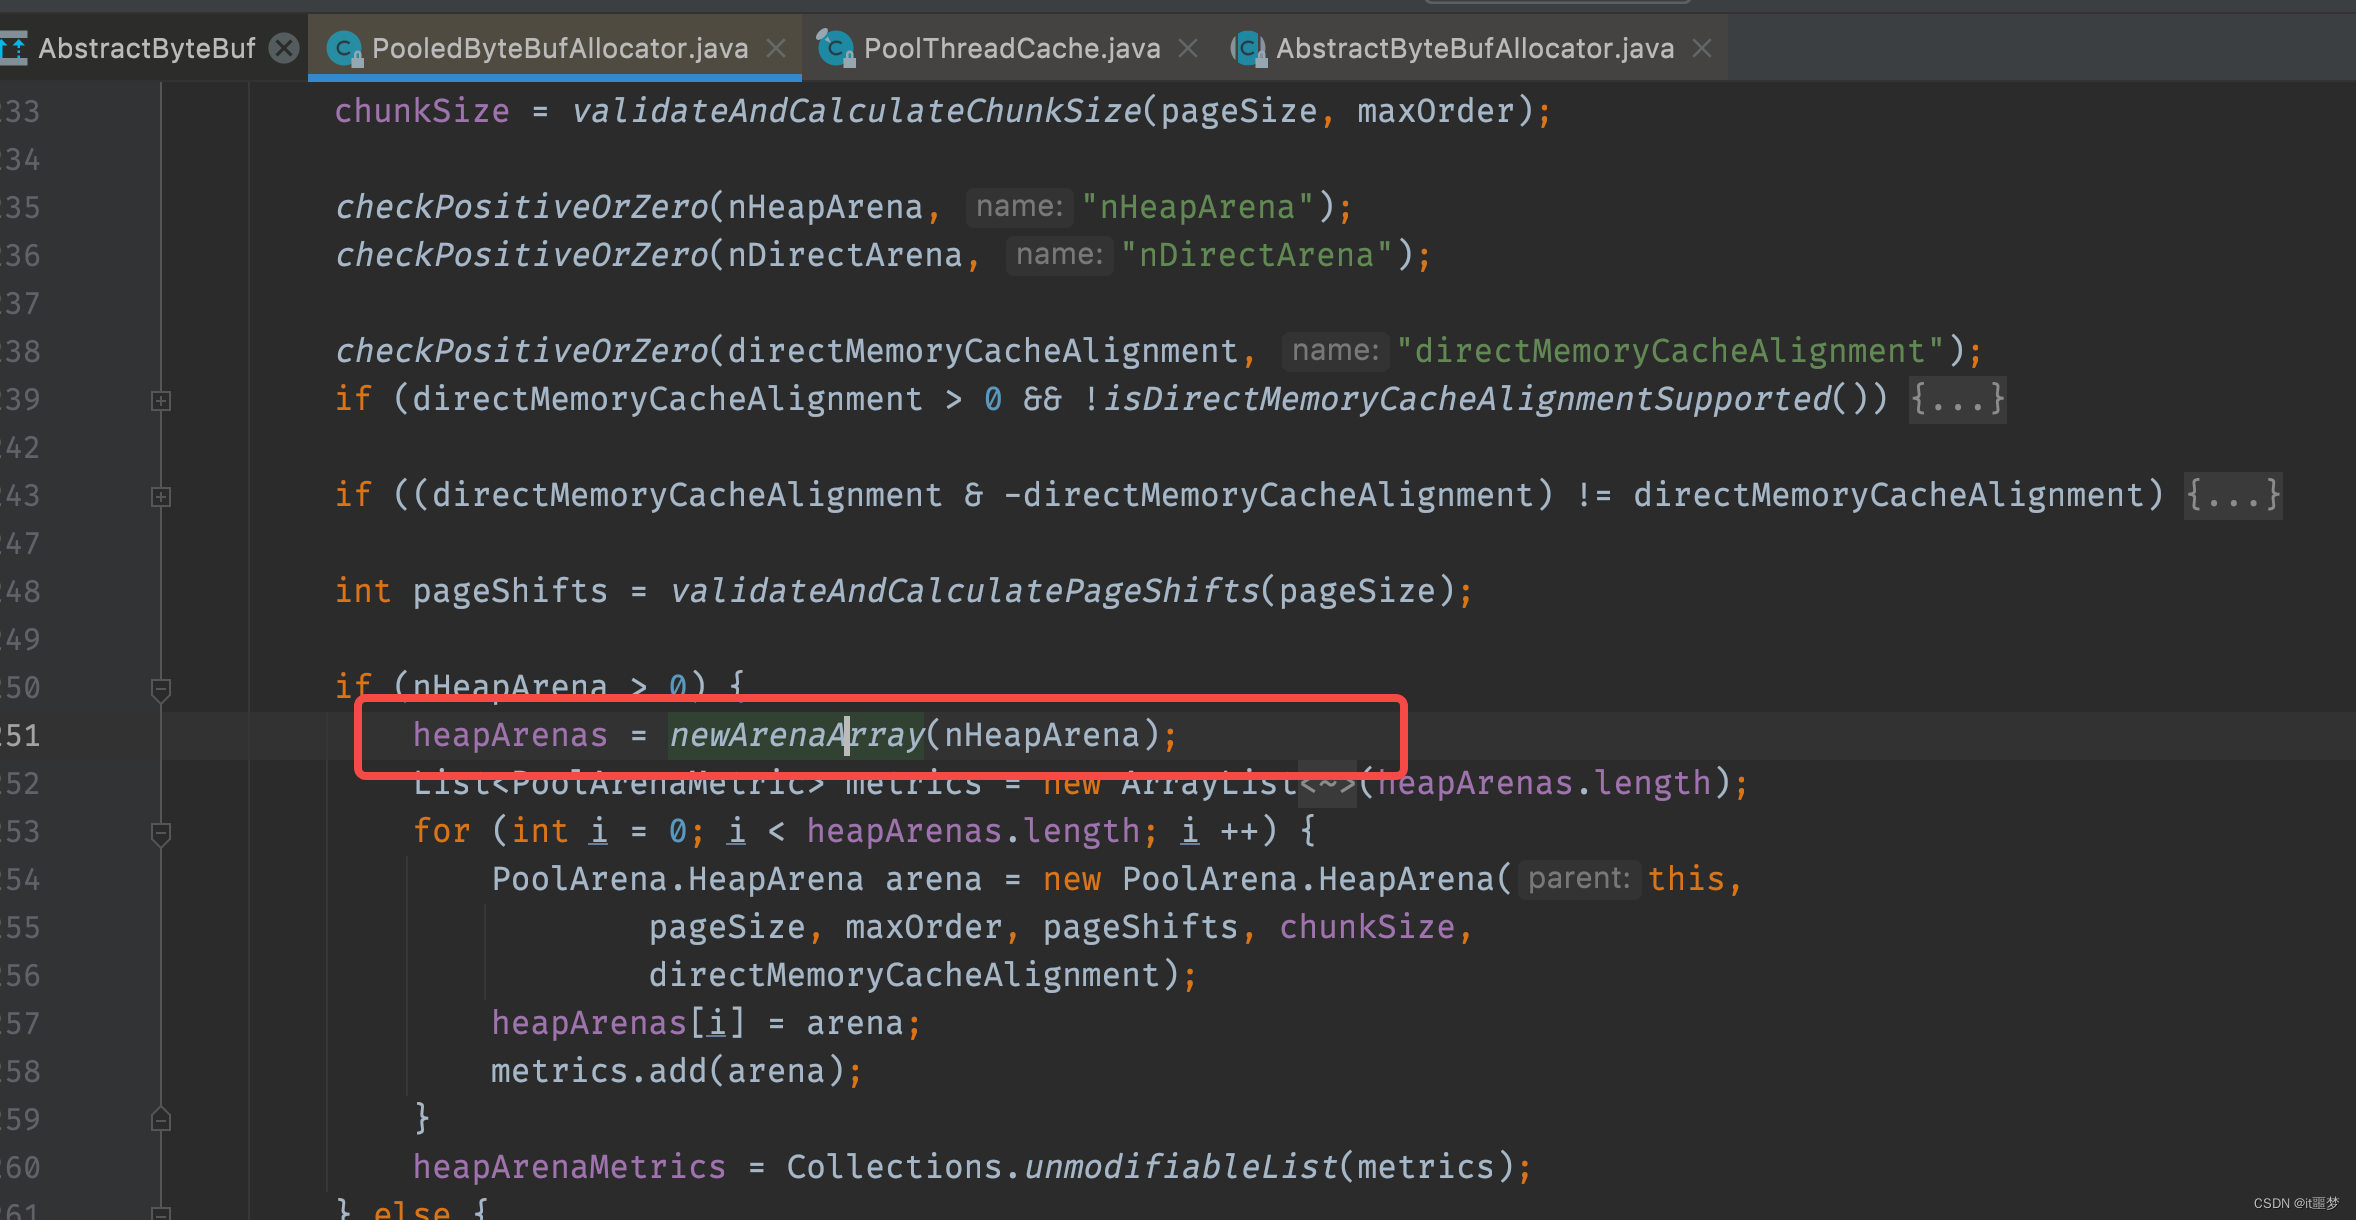The width and height of the screenshot is (2356, 1220).
Task: Click the newArenaArray method call
Action: tap(797, 735)
